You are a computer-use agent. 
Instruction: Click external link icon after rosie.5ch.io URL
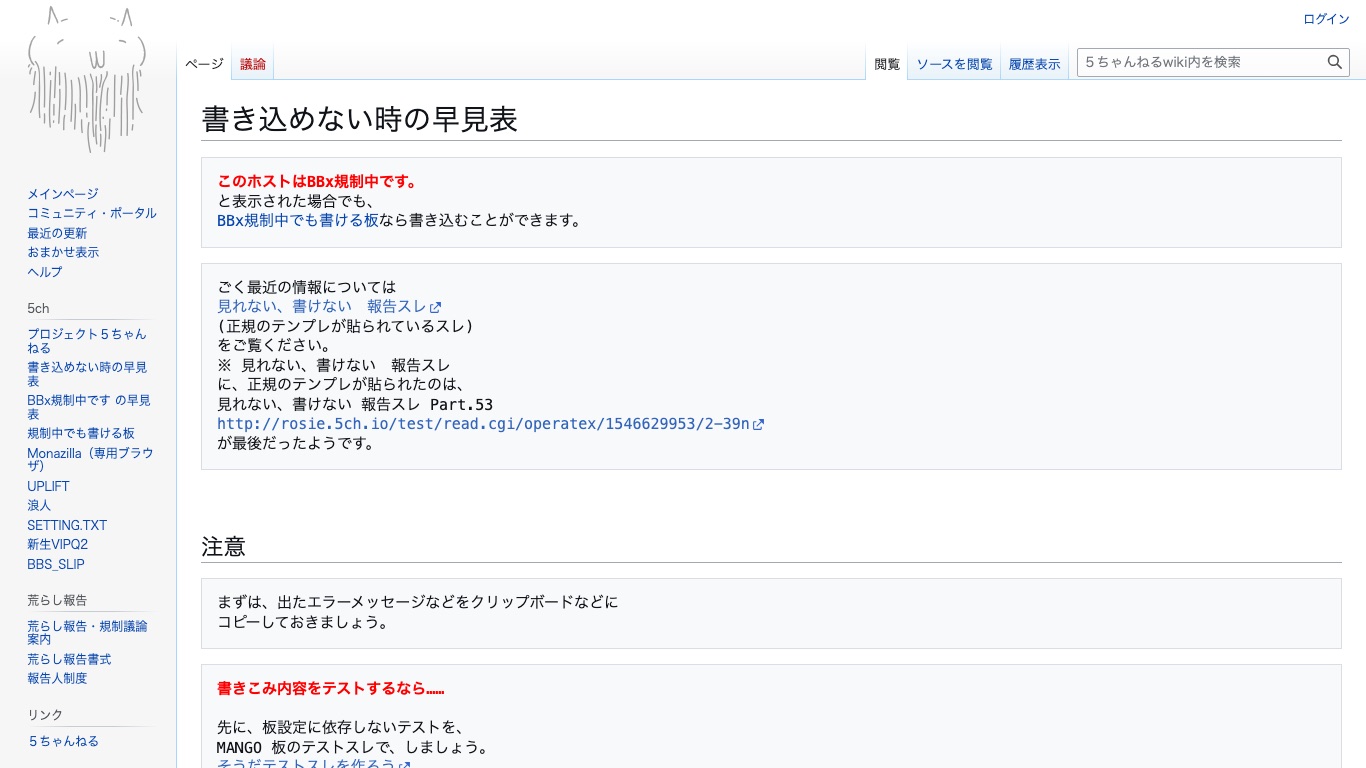(x=758, y=424)
